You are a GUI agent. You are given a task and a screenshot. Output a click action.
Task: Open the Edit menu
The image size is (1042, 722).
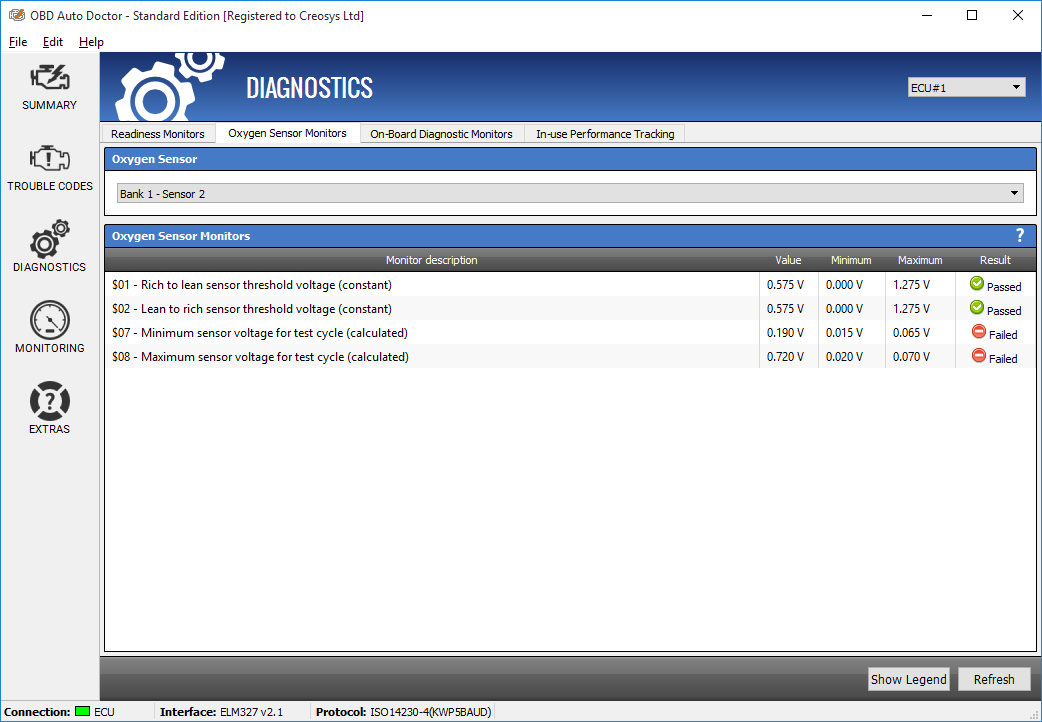(53, 42)
